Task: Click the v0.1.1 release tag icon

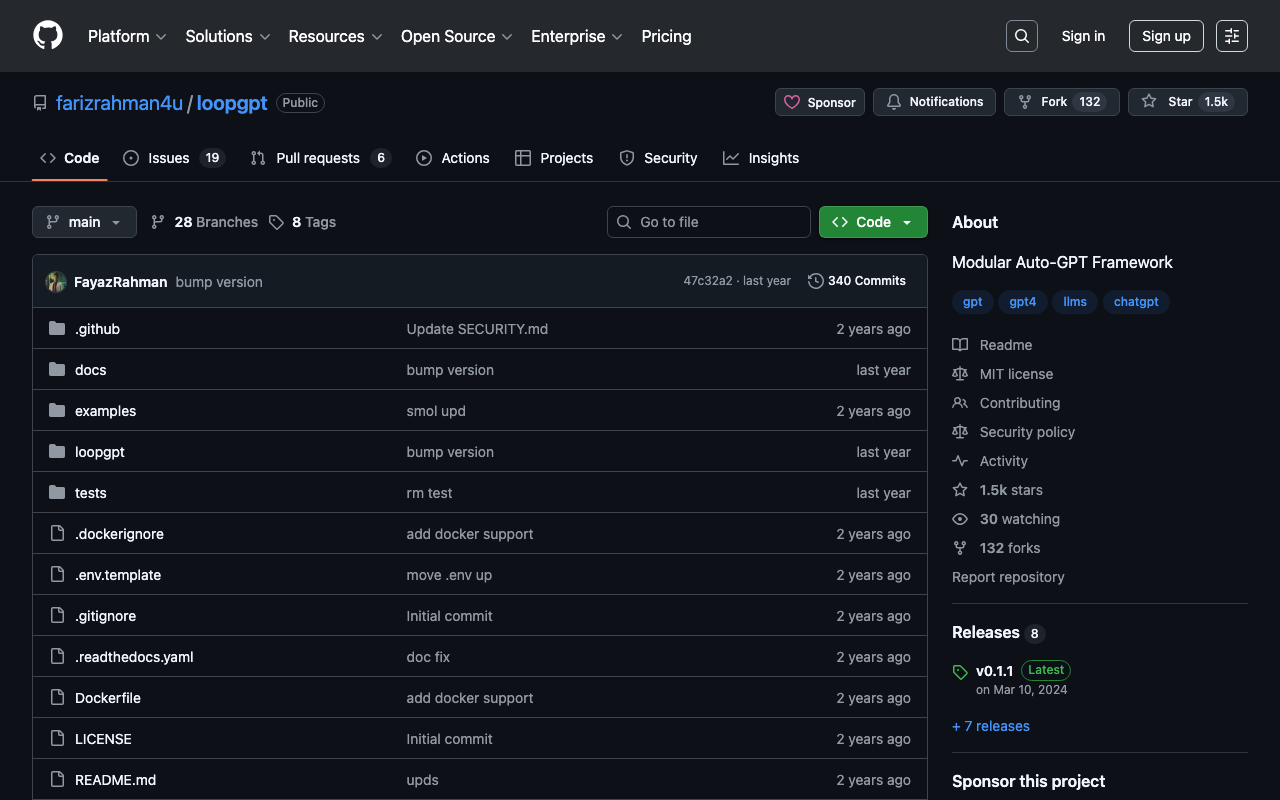Action: (x=960, y=672)
